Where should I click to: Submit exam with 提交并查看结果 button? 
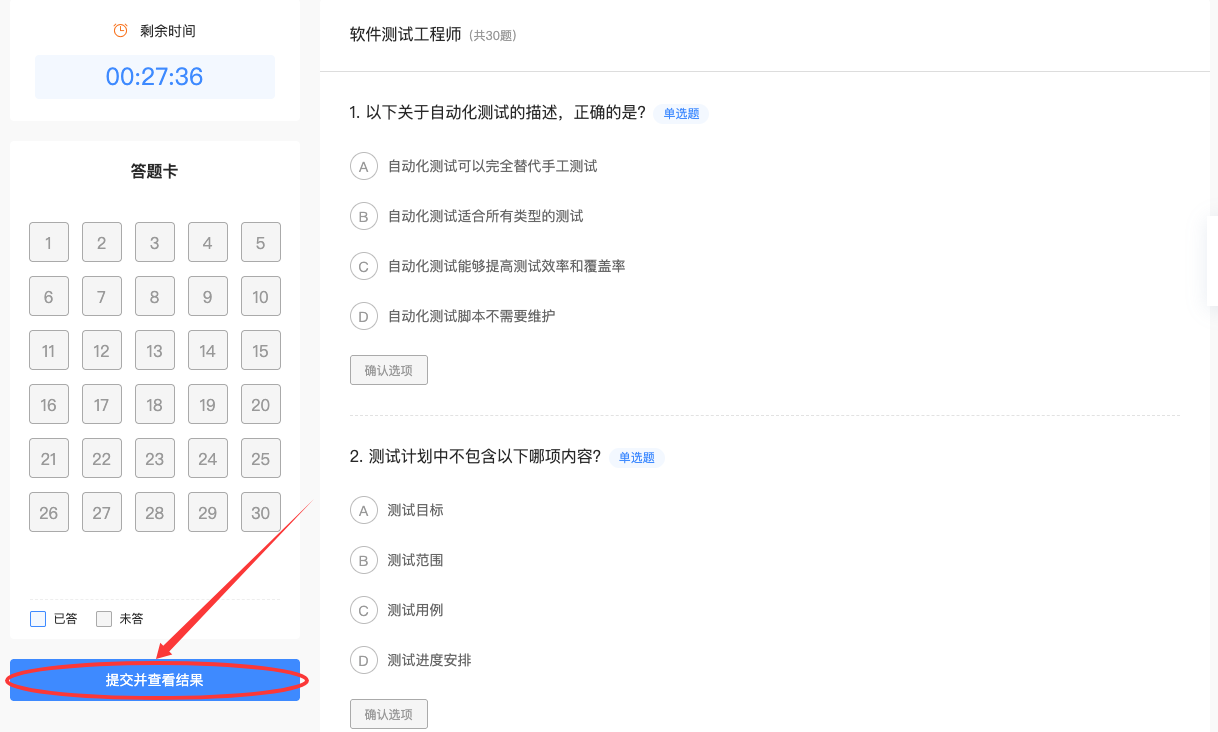(155, 680)
